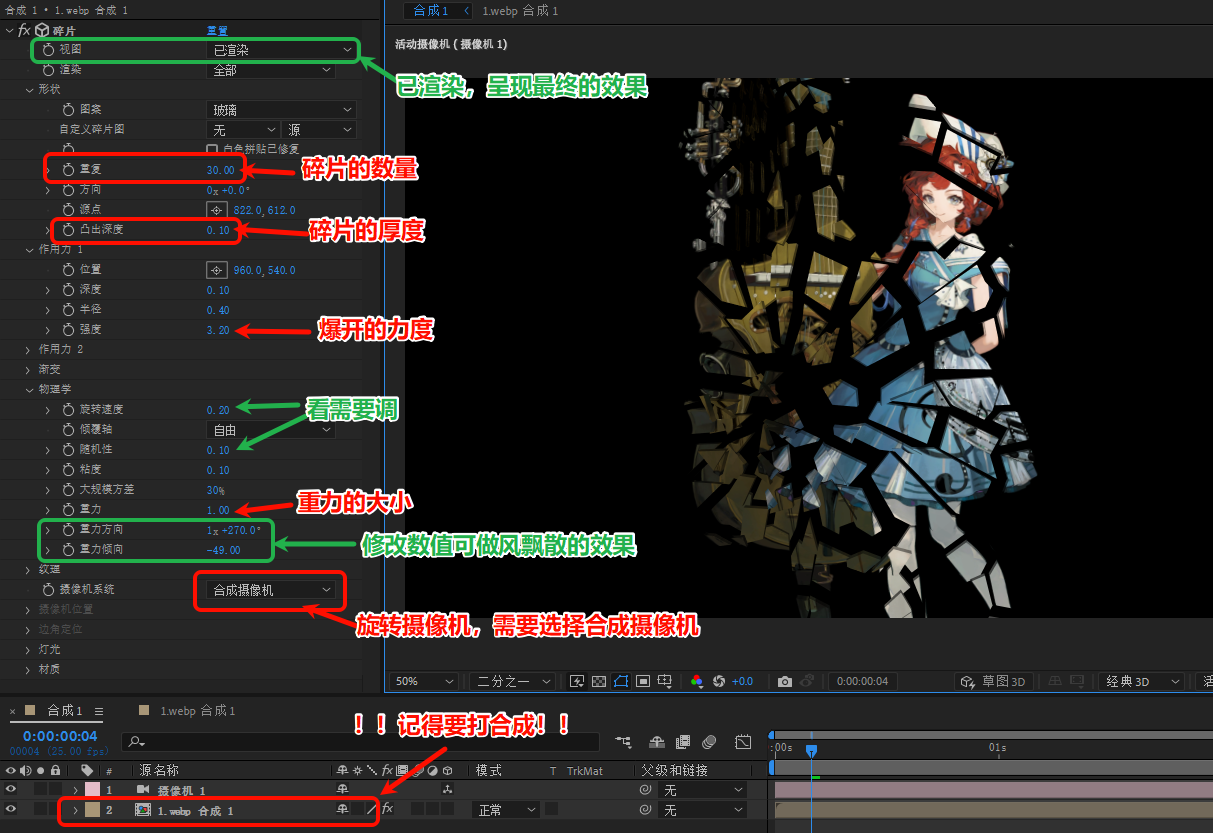Toggle stopwatch for 旋转速度 property
1213x833 pixels.
point(68,410)
